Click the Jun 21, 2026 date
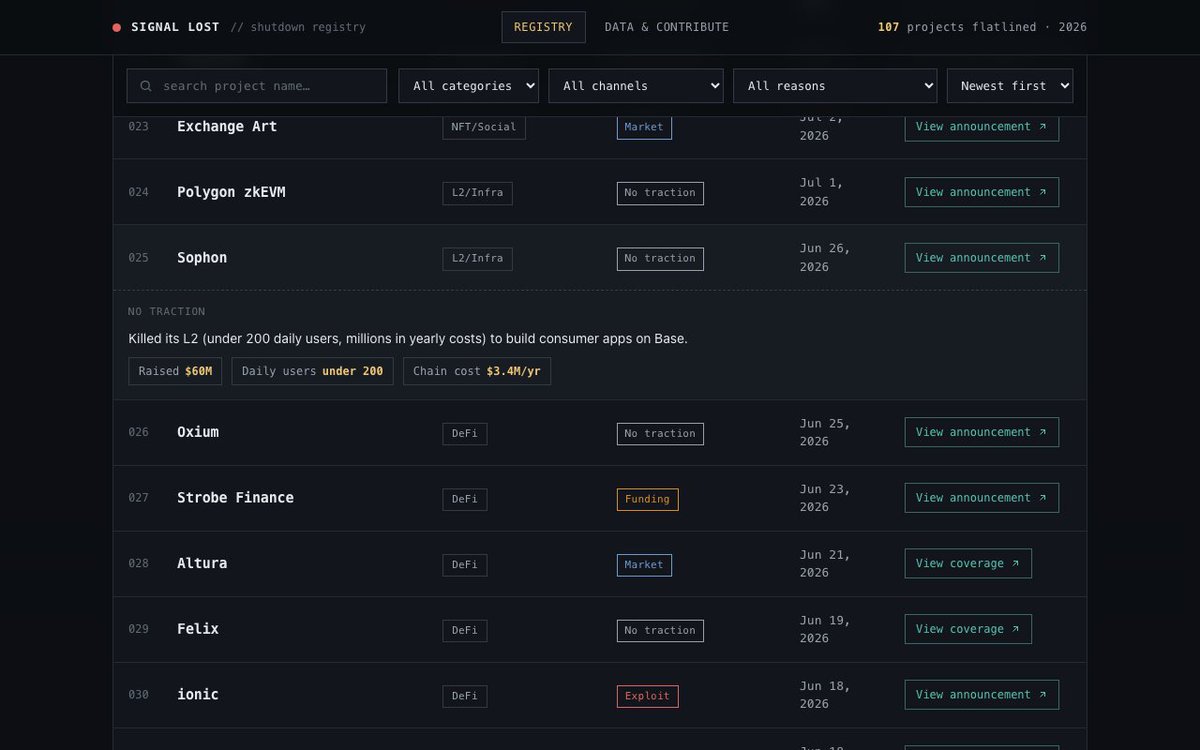Image resolution: width=1200 pixels, height=750 pixels. pos(825,563)
